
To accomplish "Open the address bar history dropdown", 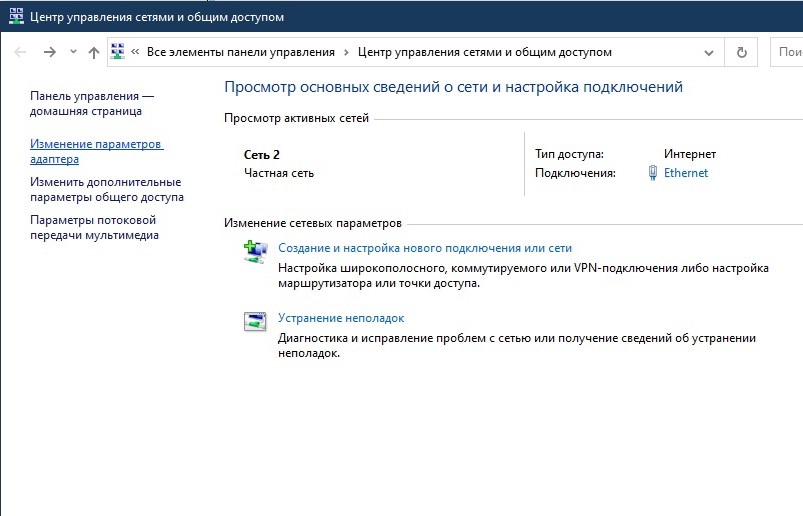I will [x=709, y=52].
